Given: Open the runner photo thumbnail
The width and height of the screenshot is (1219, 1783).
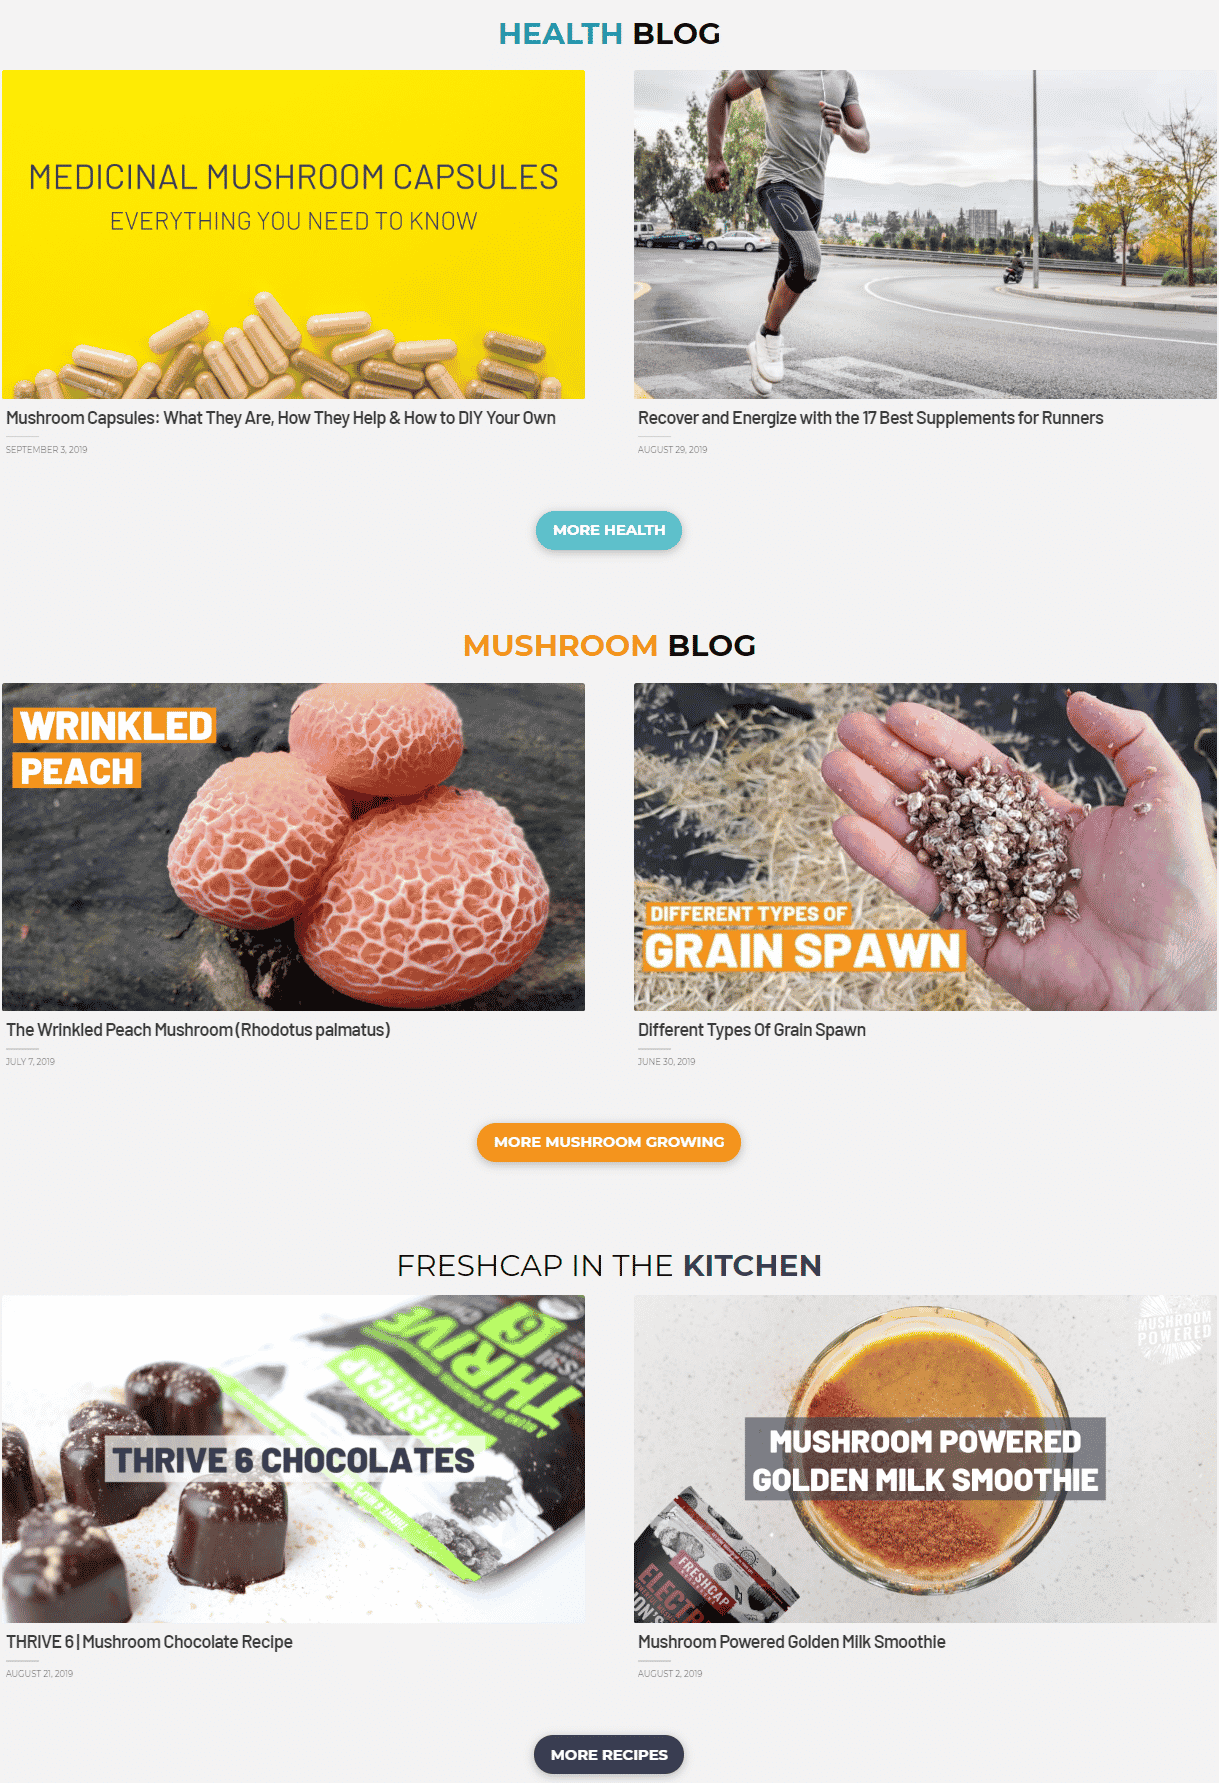Looking at the screenshot, I should click(925, 234).
